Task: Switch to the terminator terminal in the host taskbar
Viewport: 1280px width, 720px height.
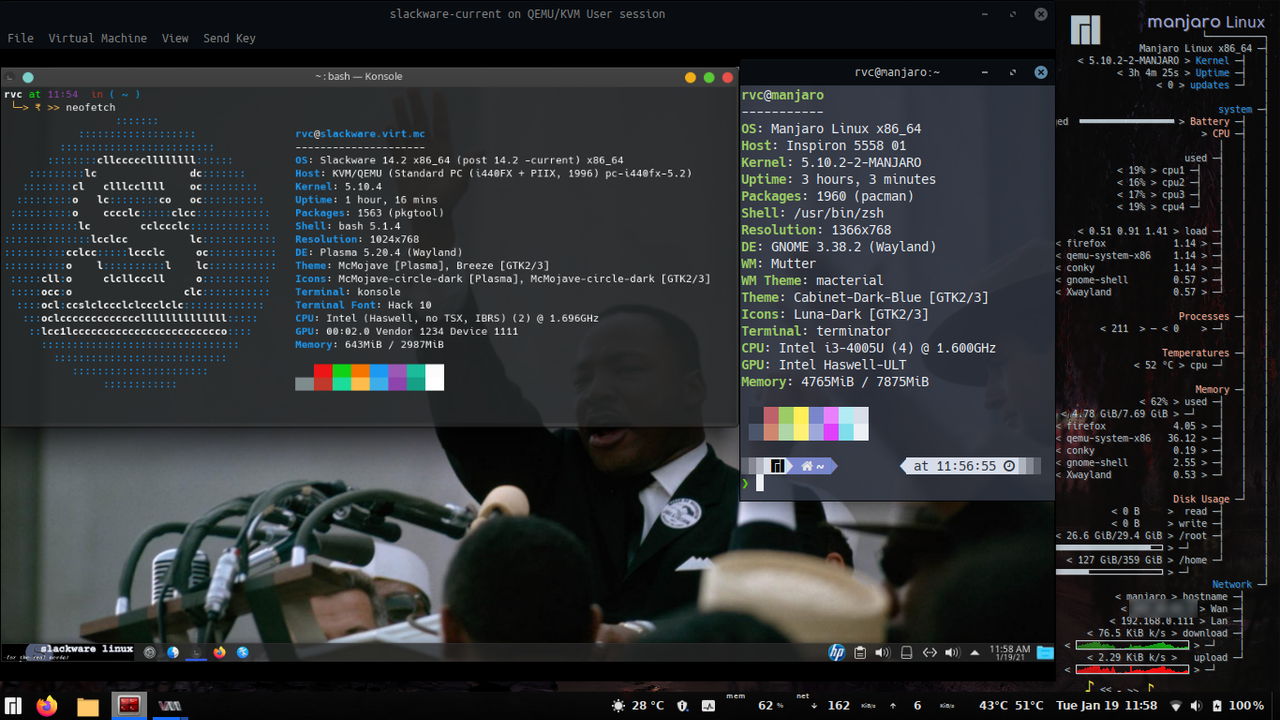Action: [129, 706]
